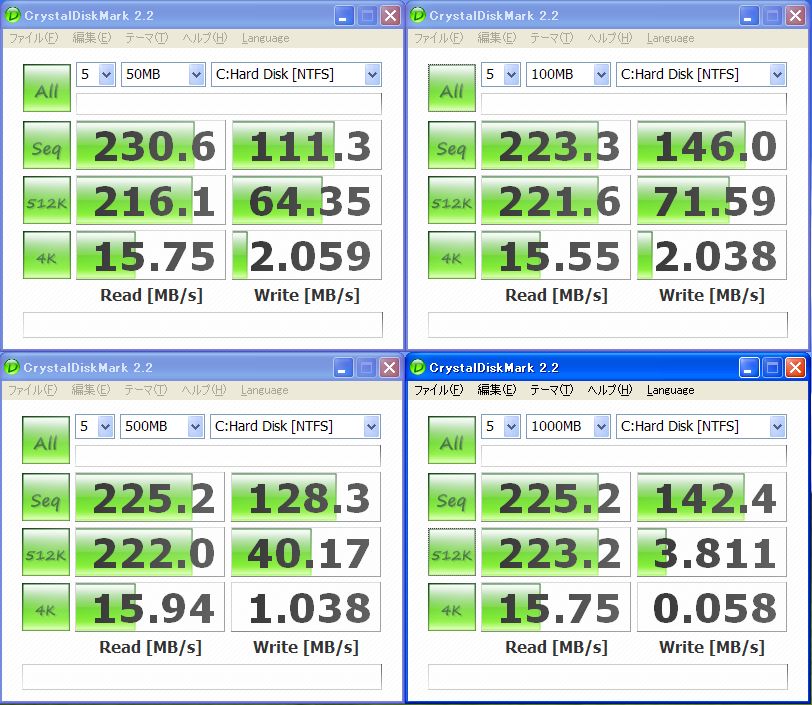This screenshot has height=705, width=812.
Task: Start the Seq test in the 1000MB window
Action: [x=452, y=497]
